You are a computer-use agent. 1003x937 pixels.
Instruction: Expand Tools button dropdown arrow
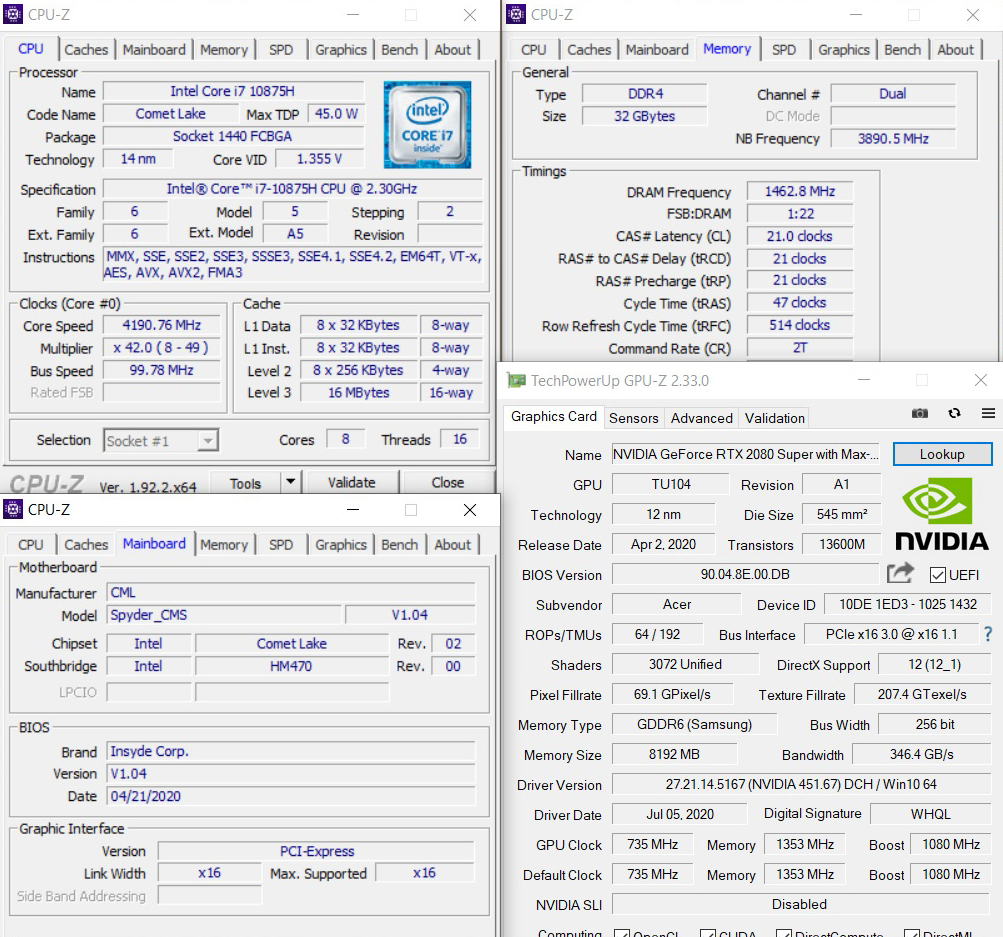point(290,482)
